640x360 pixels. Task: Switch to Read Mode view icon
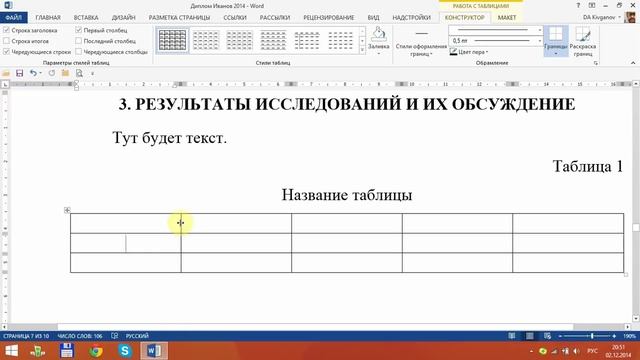512,336
